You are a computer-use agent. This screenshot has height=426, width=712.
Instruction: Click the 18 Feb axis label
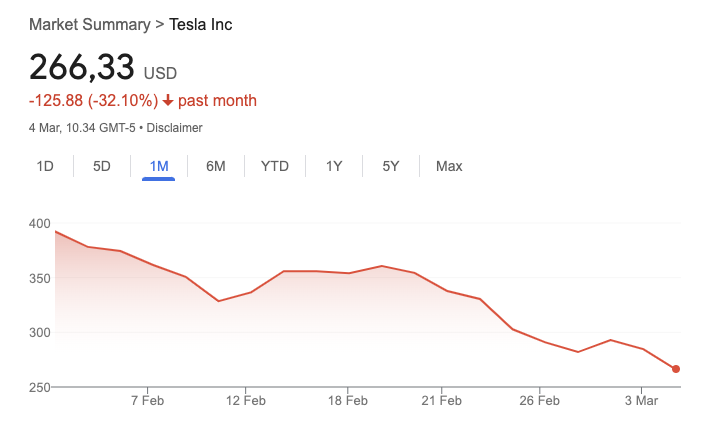[348, 401]
